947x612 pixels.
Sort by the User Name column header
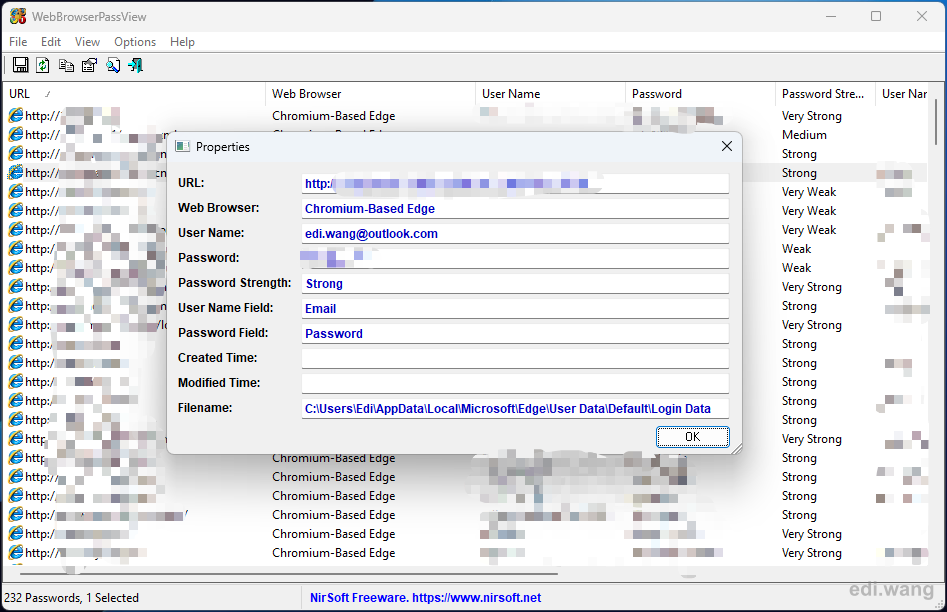[x=550, y=94]
